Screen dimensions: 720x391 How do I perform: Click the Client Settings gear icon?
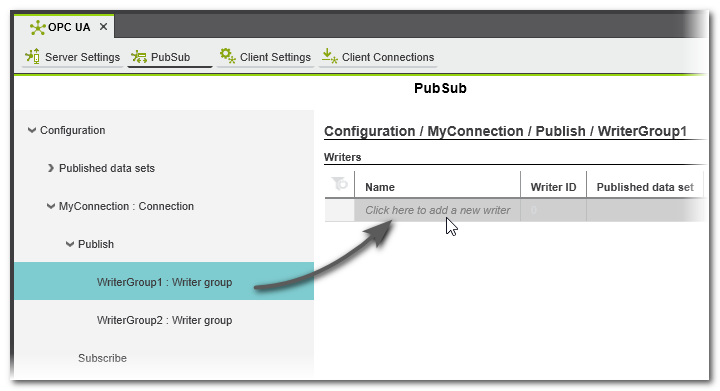tap(227, 56)
